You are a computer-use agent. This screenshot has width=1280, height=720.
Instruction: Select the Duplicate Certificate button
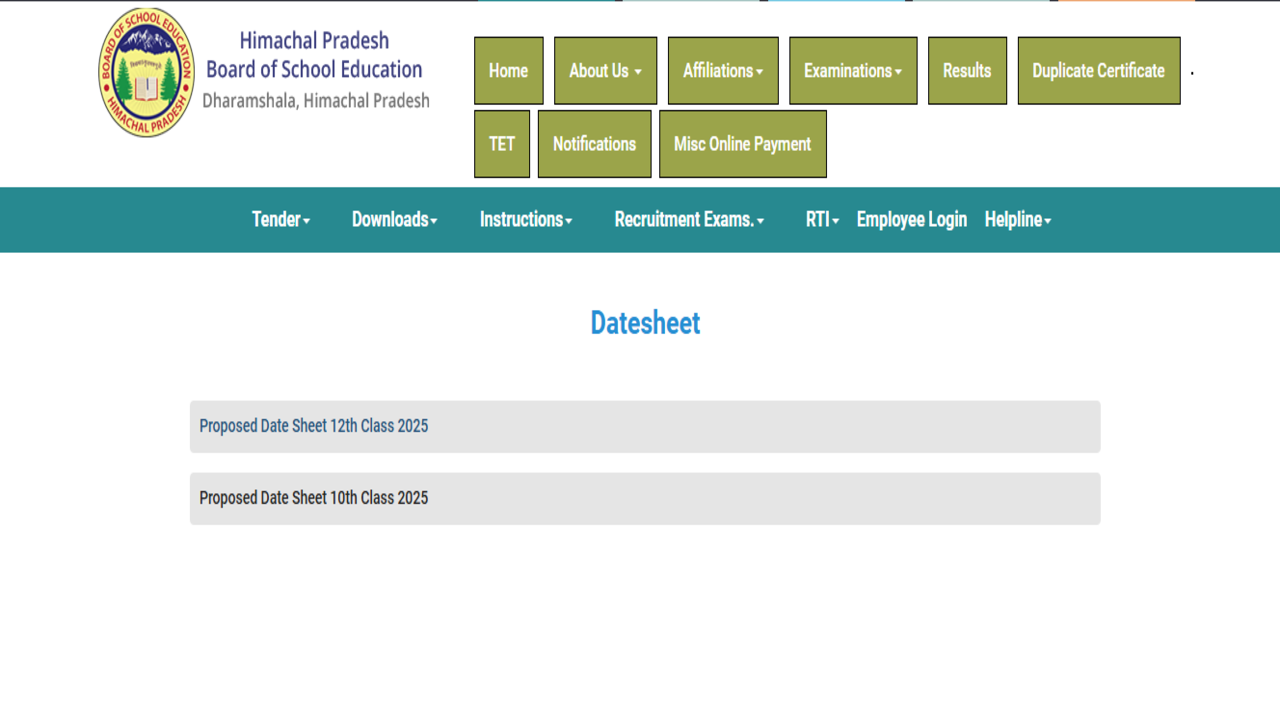click(1098, 71)
